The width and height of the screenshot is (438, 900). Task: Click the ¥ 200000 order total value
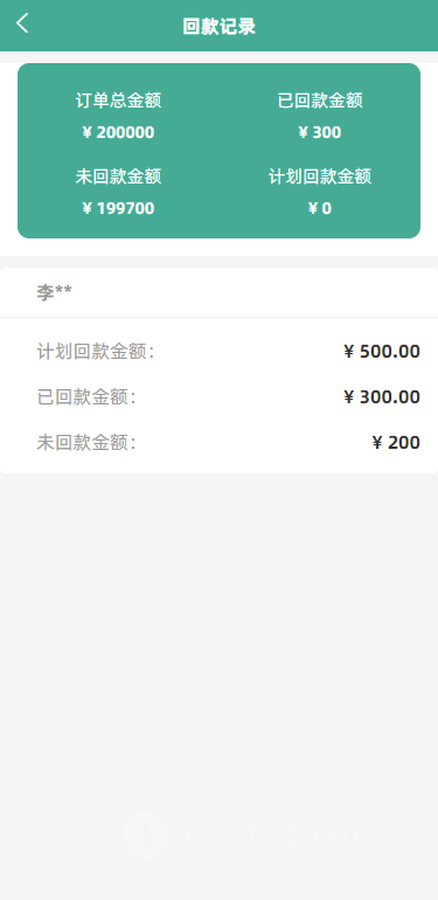[118, 133]
